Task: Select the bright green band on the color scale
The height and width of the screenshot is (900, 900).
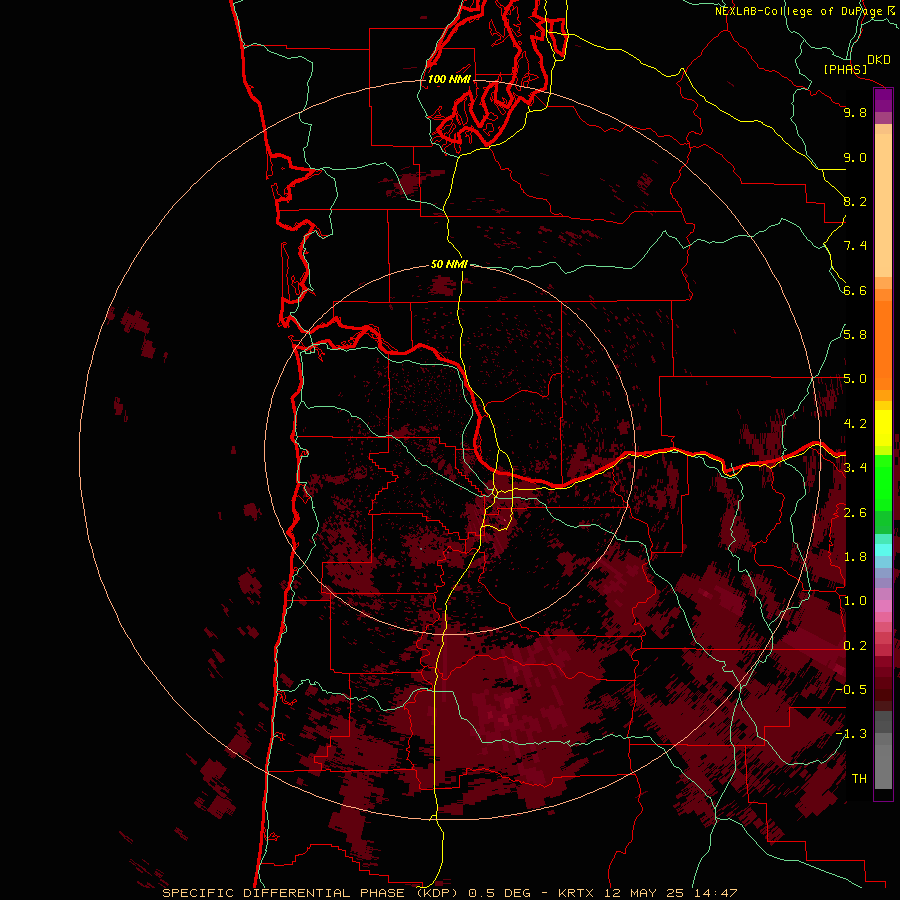Action: (883, 482)
